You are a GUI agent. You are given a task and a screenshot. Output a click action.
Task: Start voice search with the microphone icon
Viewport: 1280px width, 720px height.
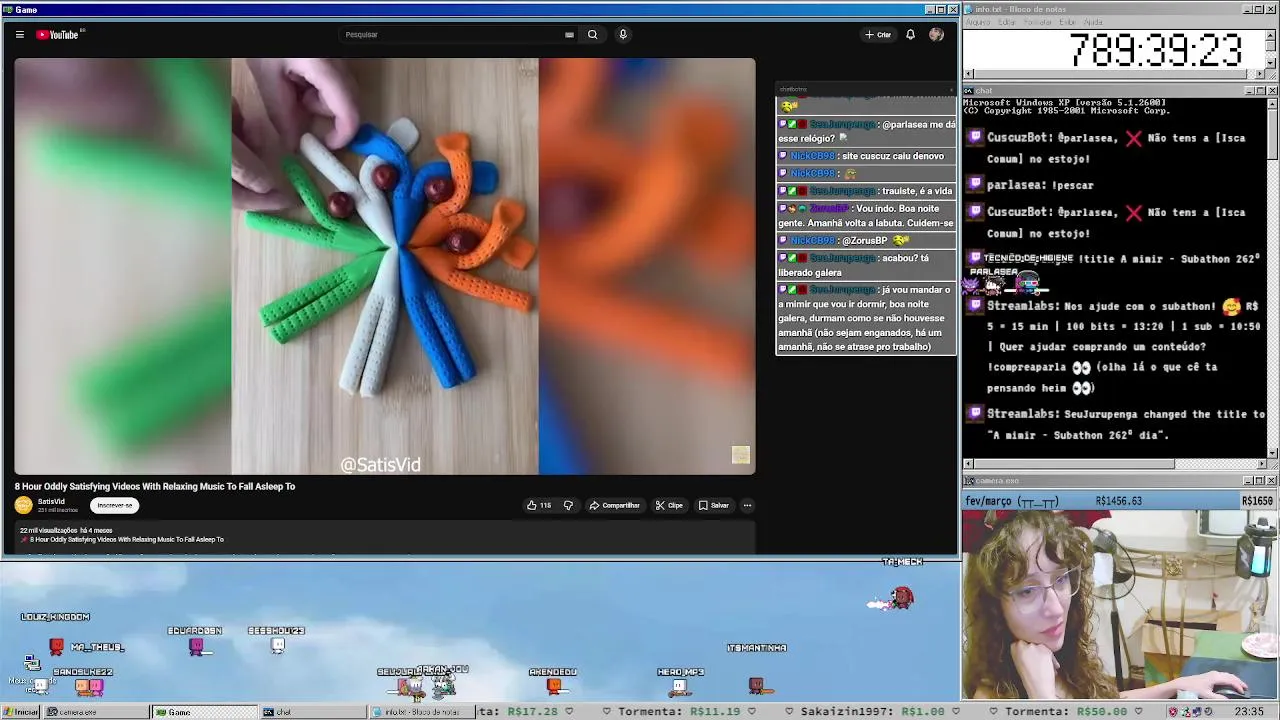tap(622, 34)
